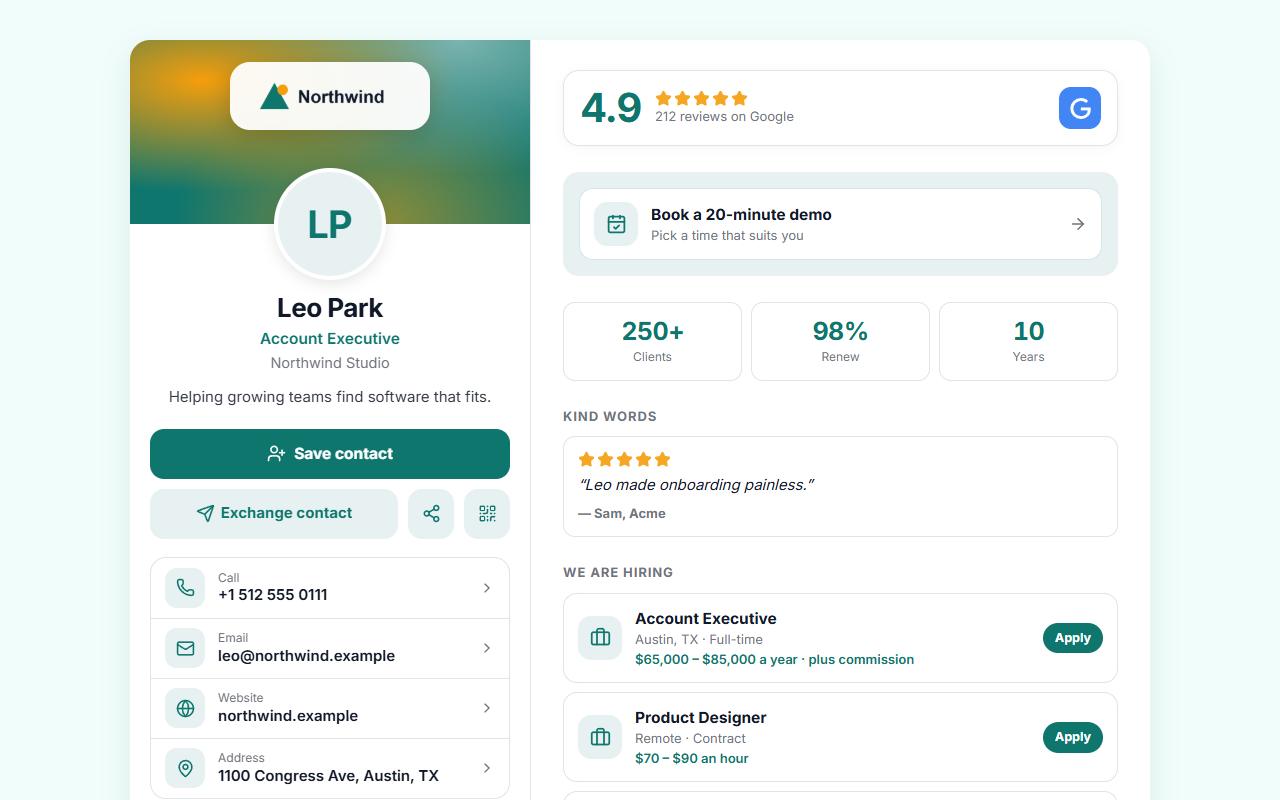Image resolution: width=1280 pixels, height=800 pixels.
Task: Open the QR code icon button
Action: (487, 514)
